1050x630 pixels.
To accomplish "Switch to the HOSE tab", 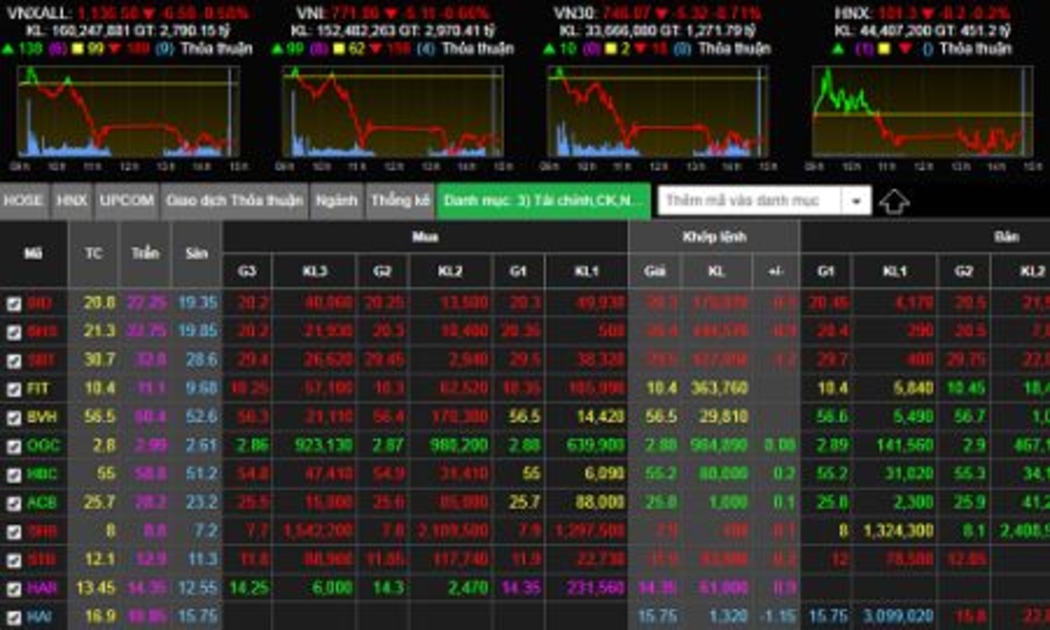I will [x=24, y=201].
